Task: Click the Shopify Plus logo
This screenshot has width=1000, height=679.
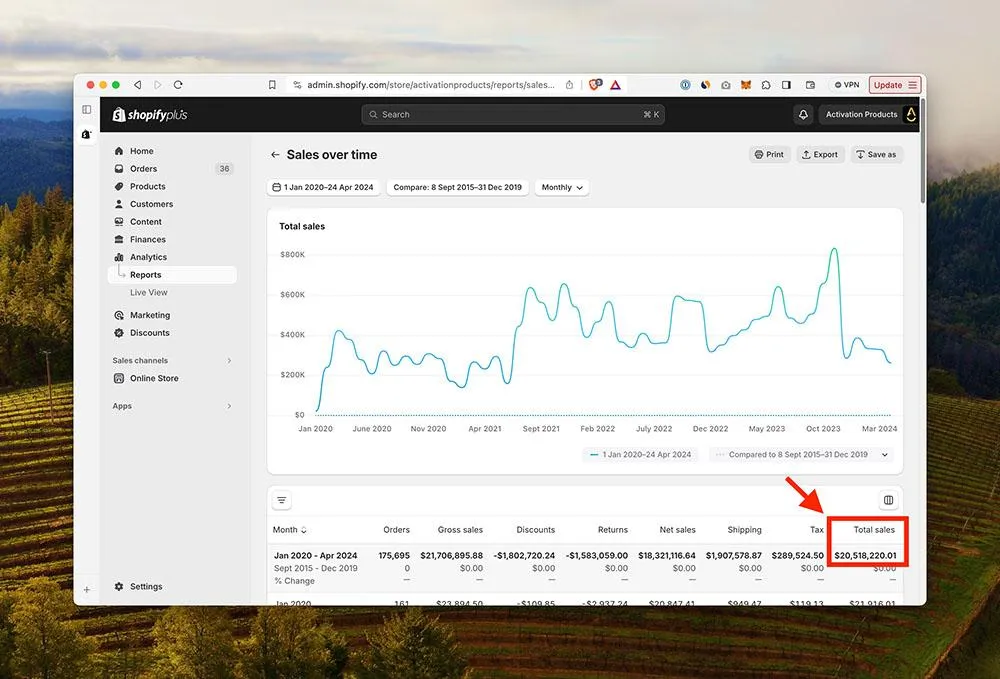Action: 150,115
